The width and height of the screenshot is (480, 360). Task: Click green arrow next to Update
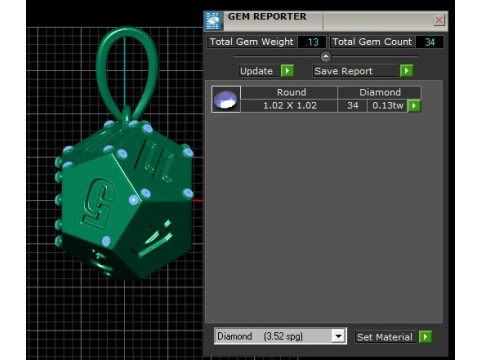click(287, 71)
